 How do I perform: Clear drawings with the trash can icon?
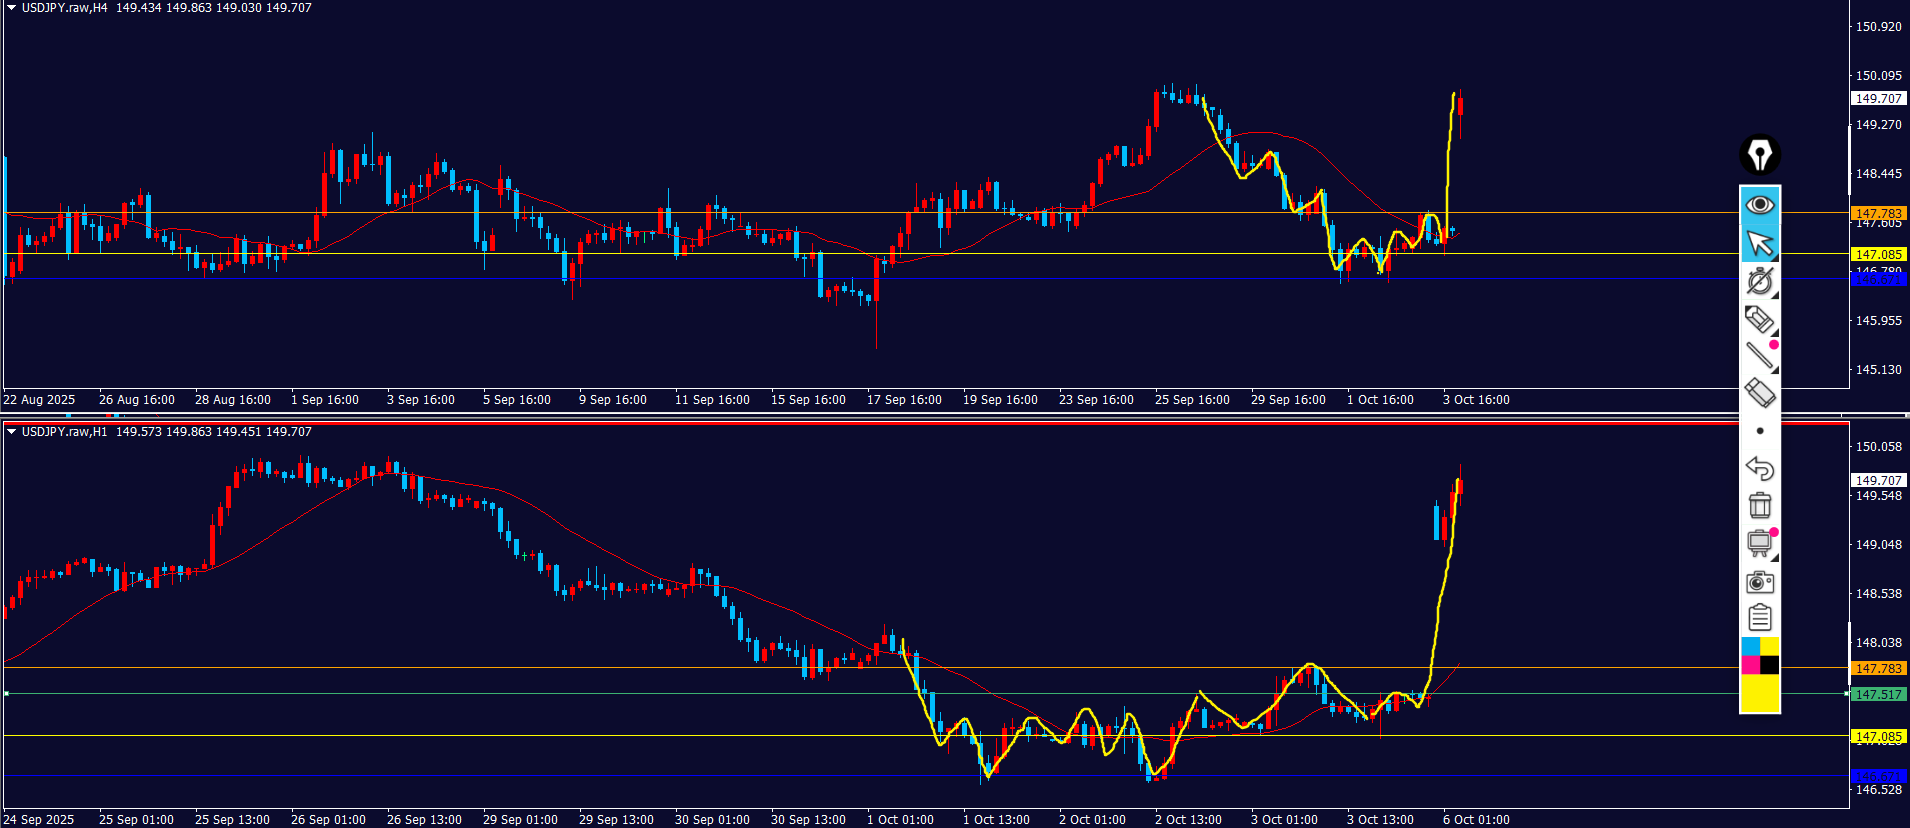pyautogui.click(x=1759, y=505)
